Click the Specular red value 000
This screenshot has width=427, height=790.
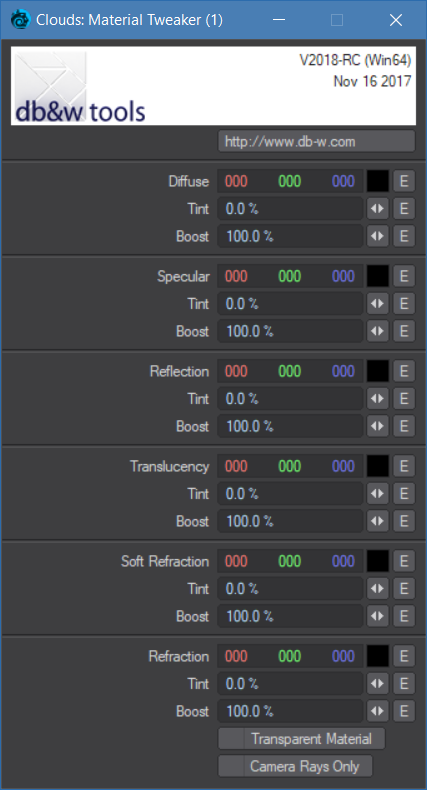tap(236, 276)
